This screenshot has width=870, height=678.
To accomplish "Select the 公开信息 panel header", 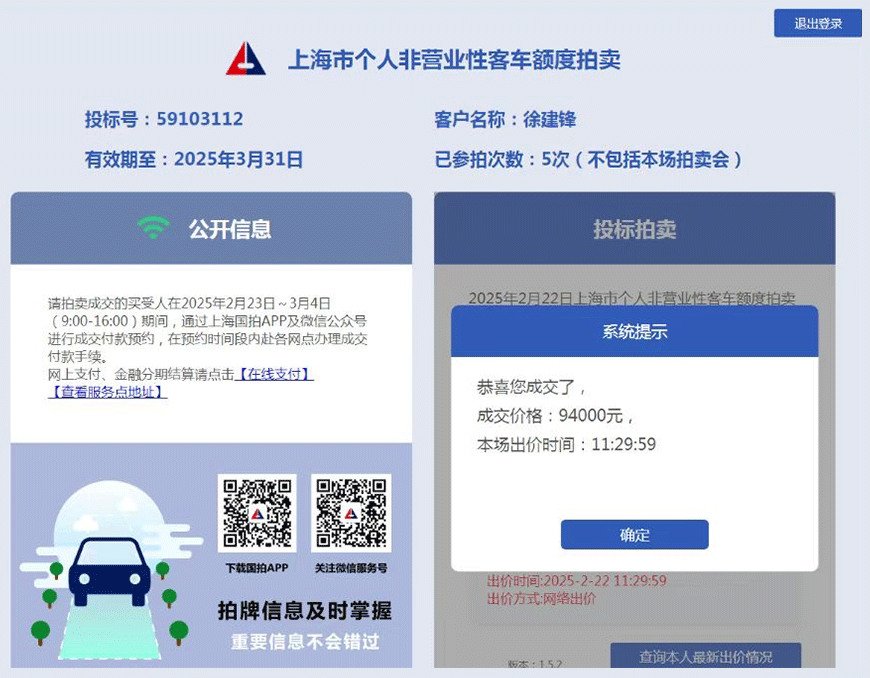I will [211, 229].
